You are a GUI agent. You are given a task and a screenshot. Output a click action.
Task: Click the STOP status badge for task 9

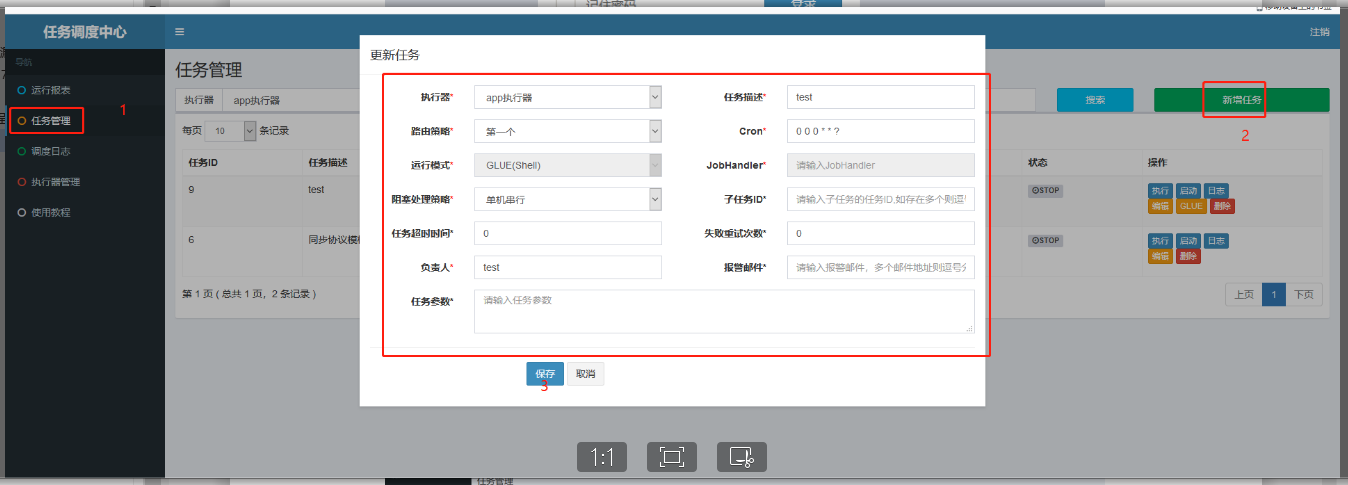1044,190
